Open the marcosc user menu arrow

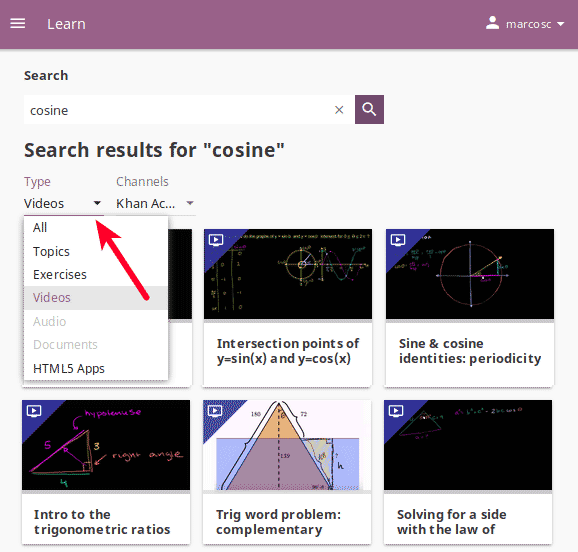[x=561, y=24]
